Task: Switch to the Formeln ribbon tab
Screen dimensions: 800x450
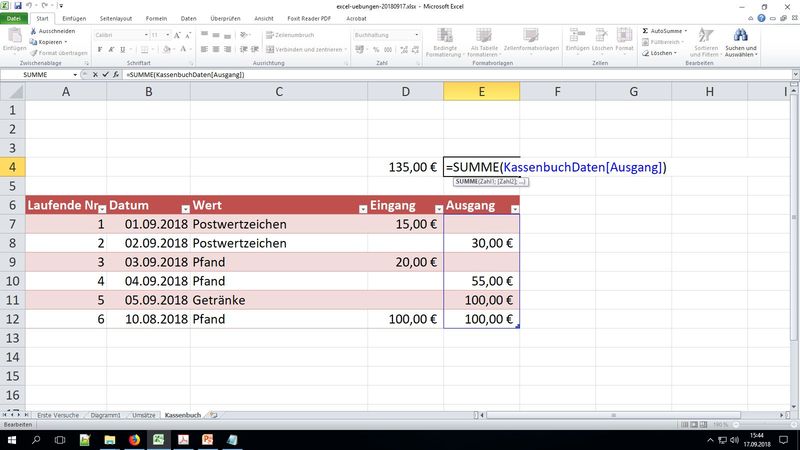Action: (x=156, y=18)
